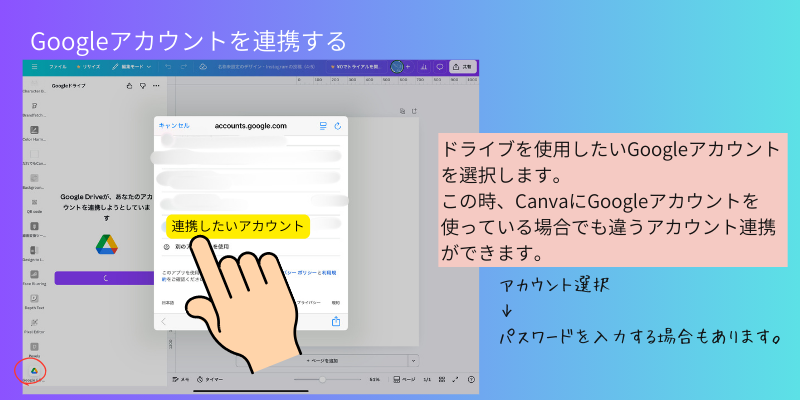Open the grid view icon in bottom bar
The height and width of the screenshot is (400, 800).
pos(442,379)
